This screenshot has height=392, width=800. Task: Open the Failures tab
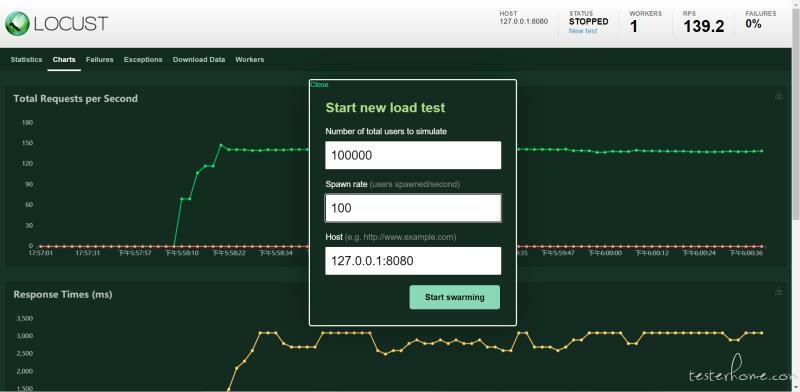point(99,60)
